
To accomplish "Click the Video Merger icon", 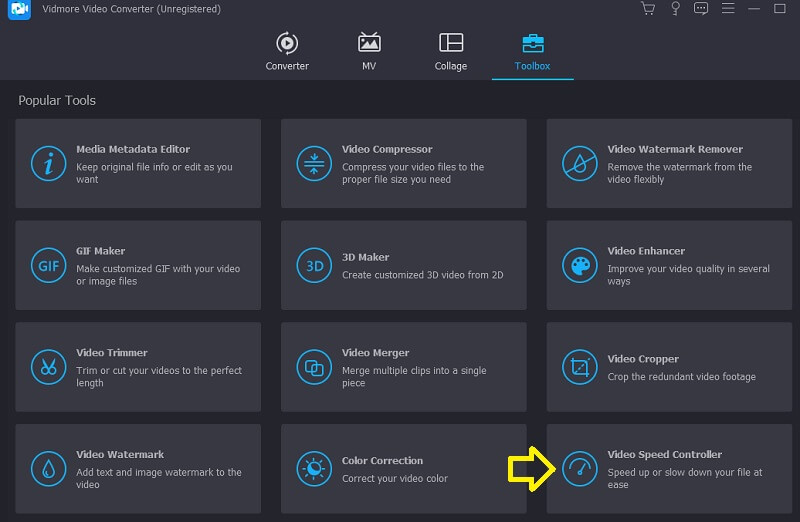I will [314, 367].
